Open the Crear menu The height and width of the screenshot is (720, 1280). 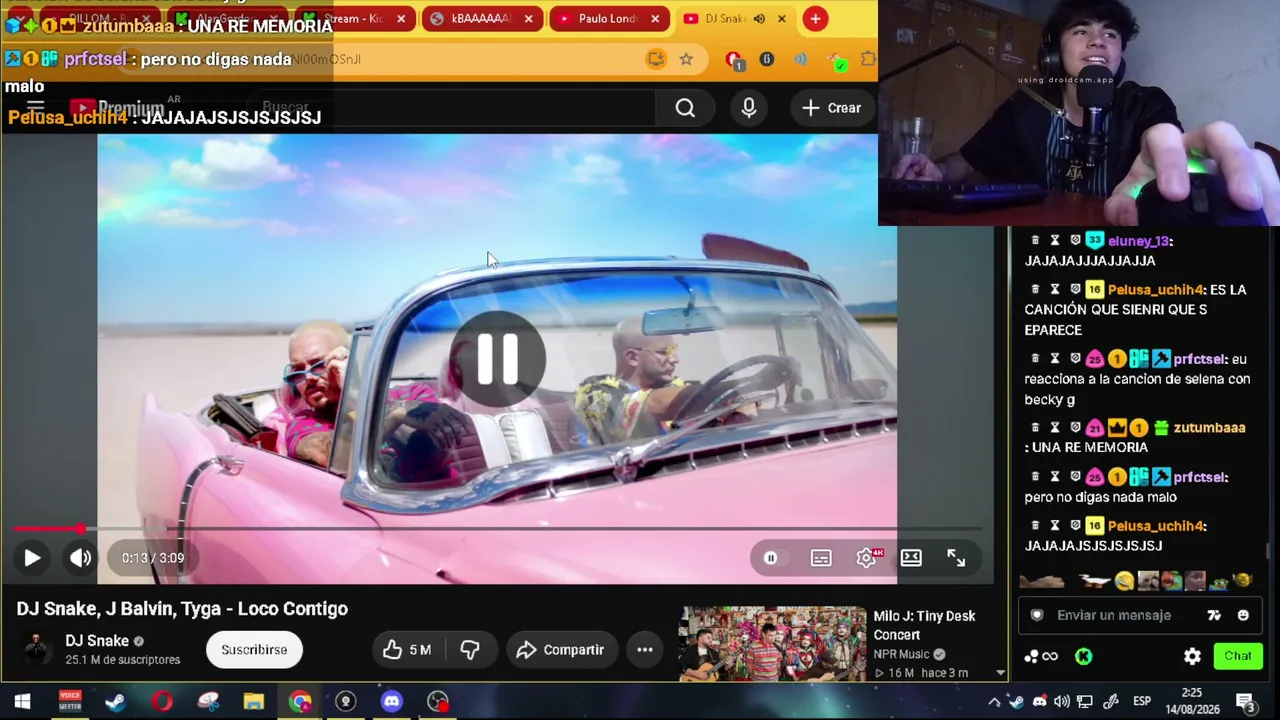[x=831, y=108]
